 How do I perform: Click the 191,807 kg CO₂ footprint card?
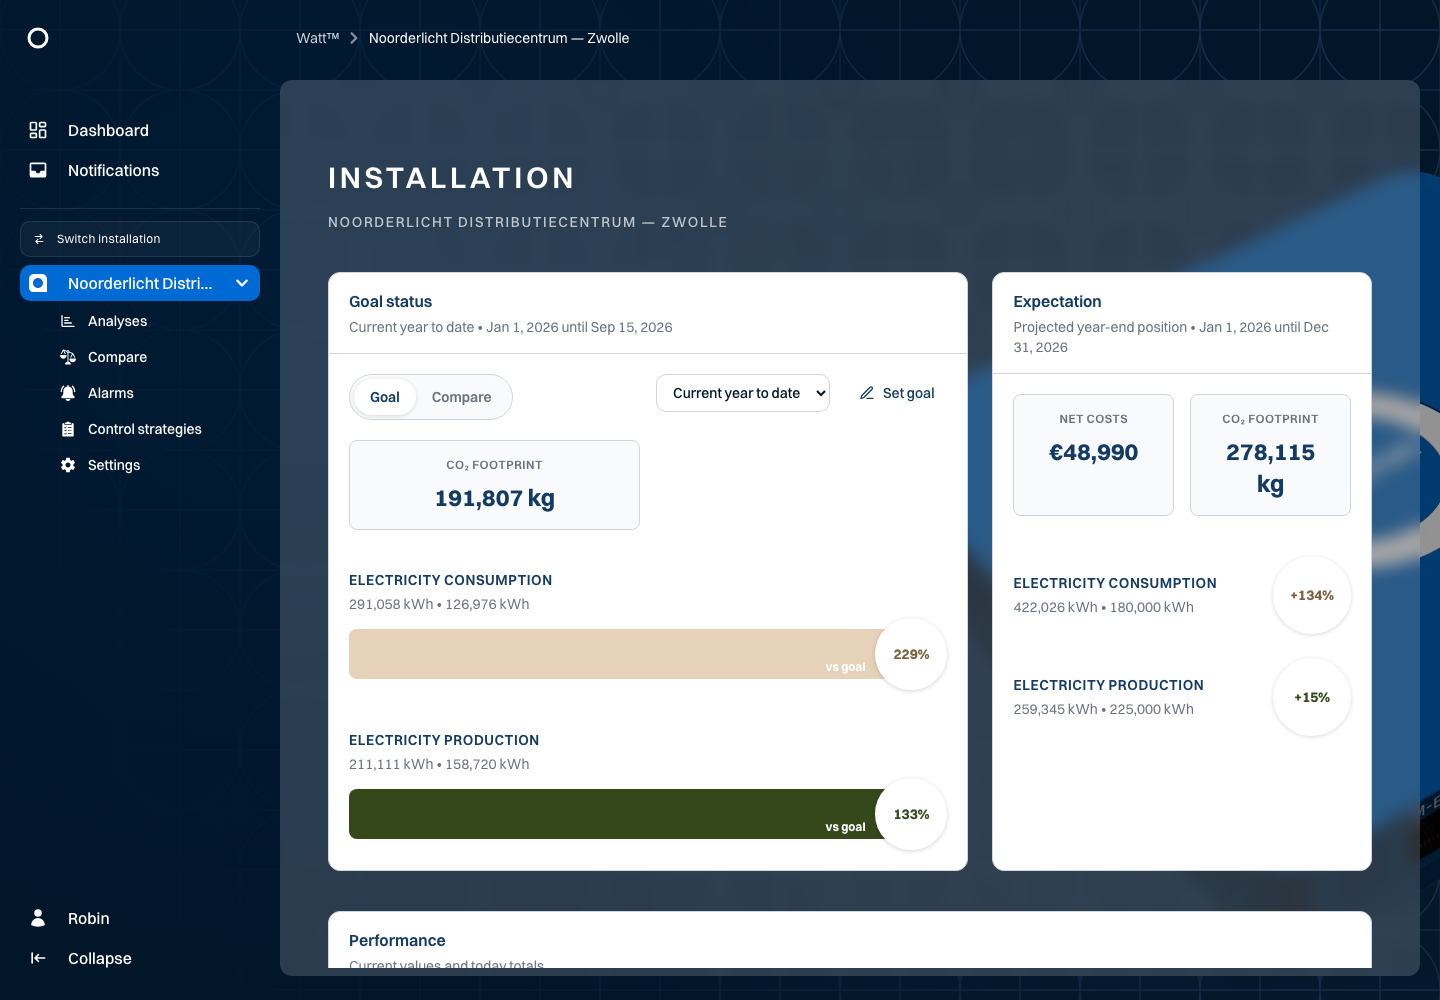[x=494, y=485]
